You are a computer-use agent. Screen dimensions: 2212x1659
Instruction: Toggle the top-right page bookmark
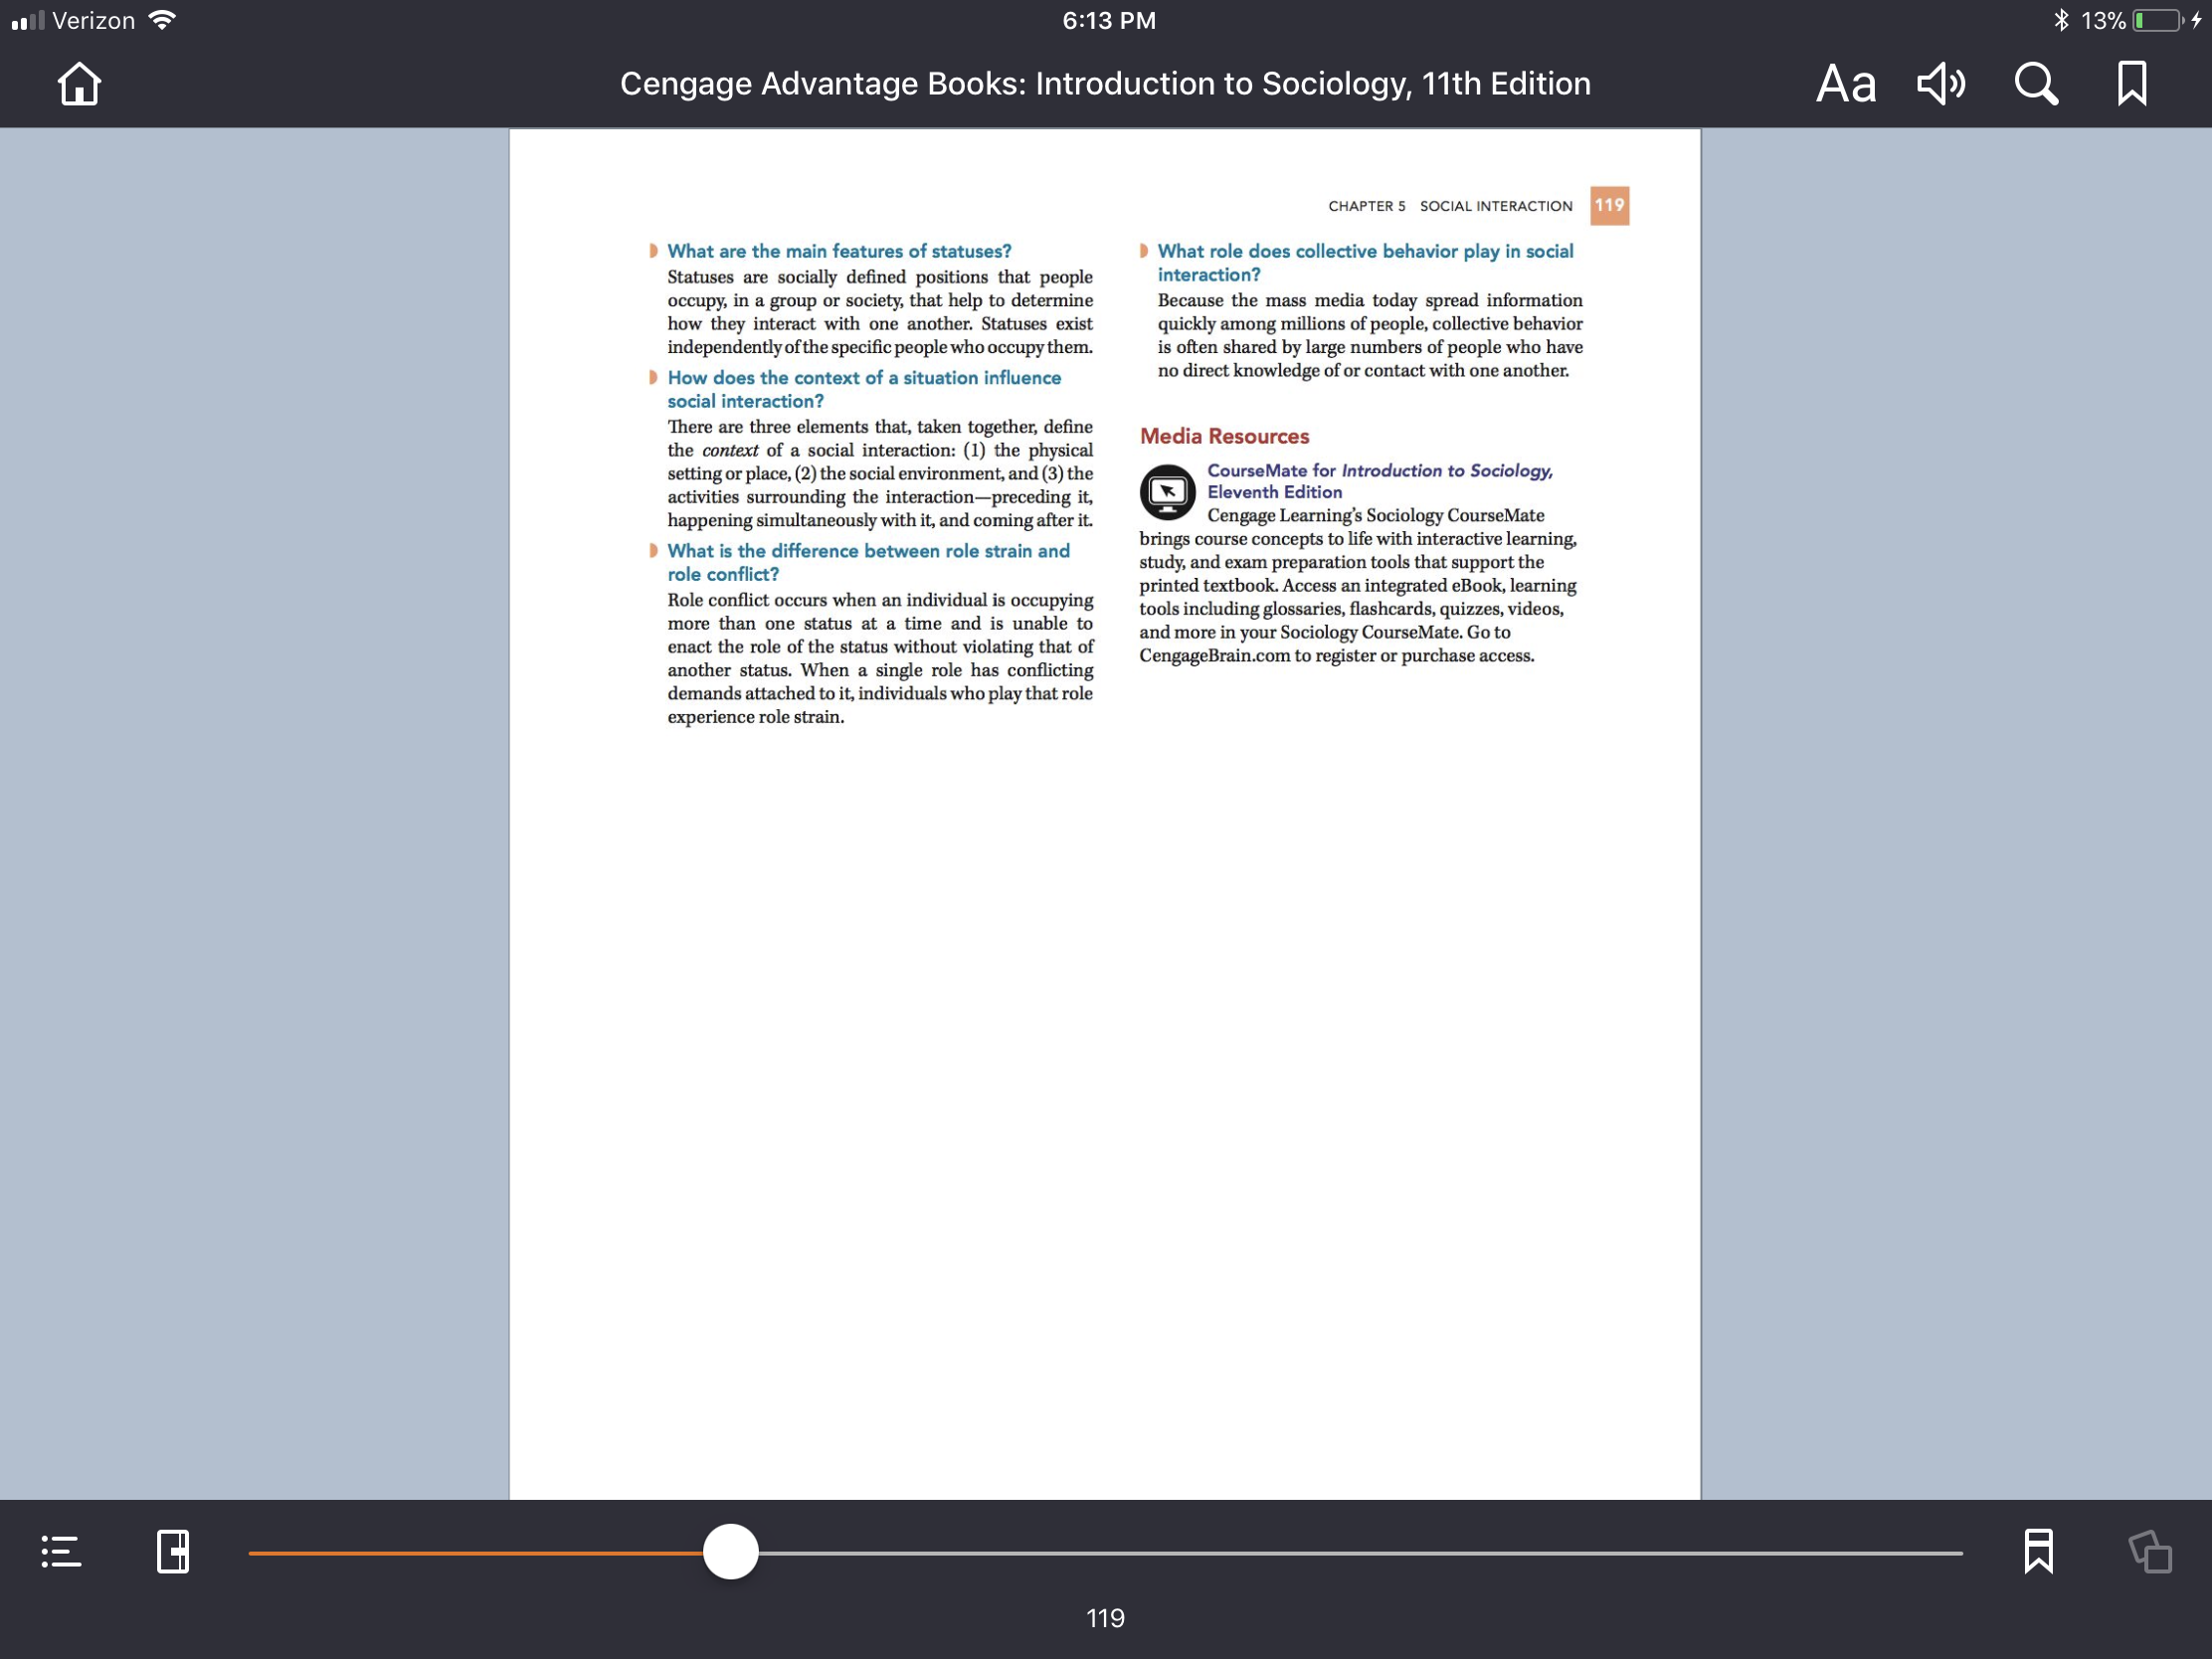[x=2131, y=84]
